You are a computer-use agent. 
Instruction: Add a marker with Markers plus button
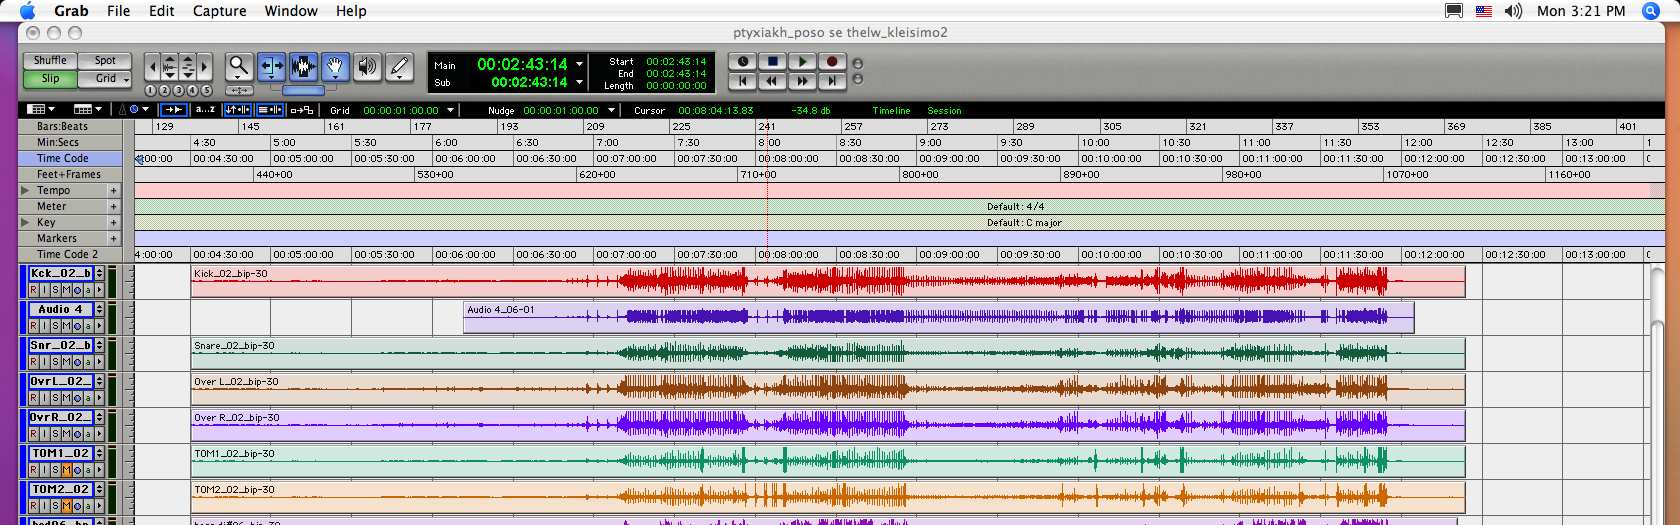(113, 238)
